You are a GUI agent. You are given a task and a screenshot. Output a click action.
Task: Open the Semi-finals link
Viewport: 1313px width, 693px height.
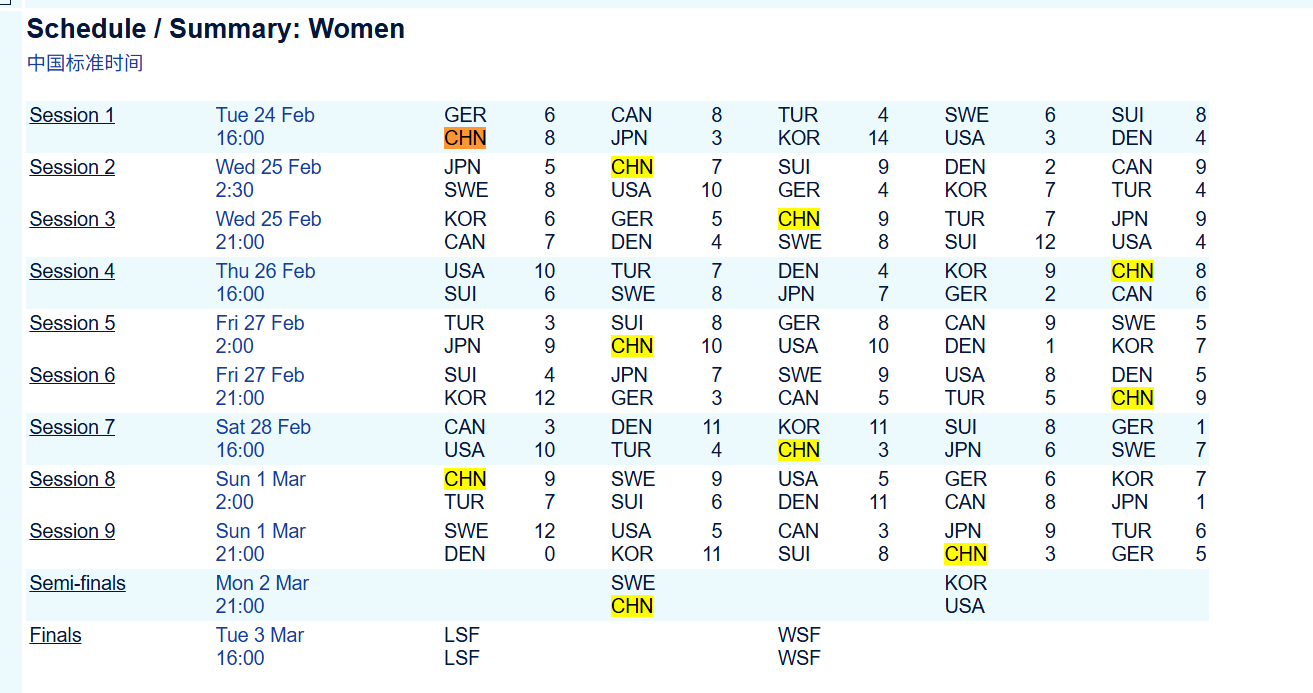coord(77,583)
